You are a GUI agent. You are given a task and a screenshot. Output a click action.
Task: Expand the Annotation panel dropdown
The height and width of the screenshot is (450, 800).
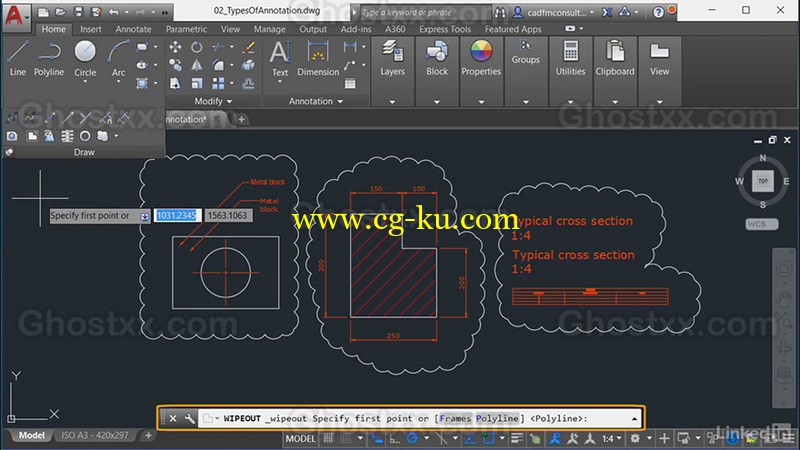(x=340, y=102)
